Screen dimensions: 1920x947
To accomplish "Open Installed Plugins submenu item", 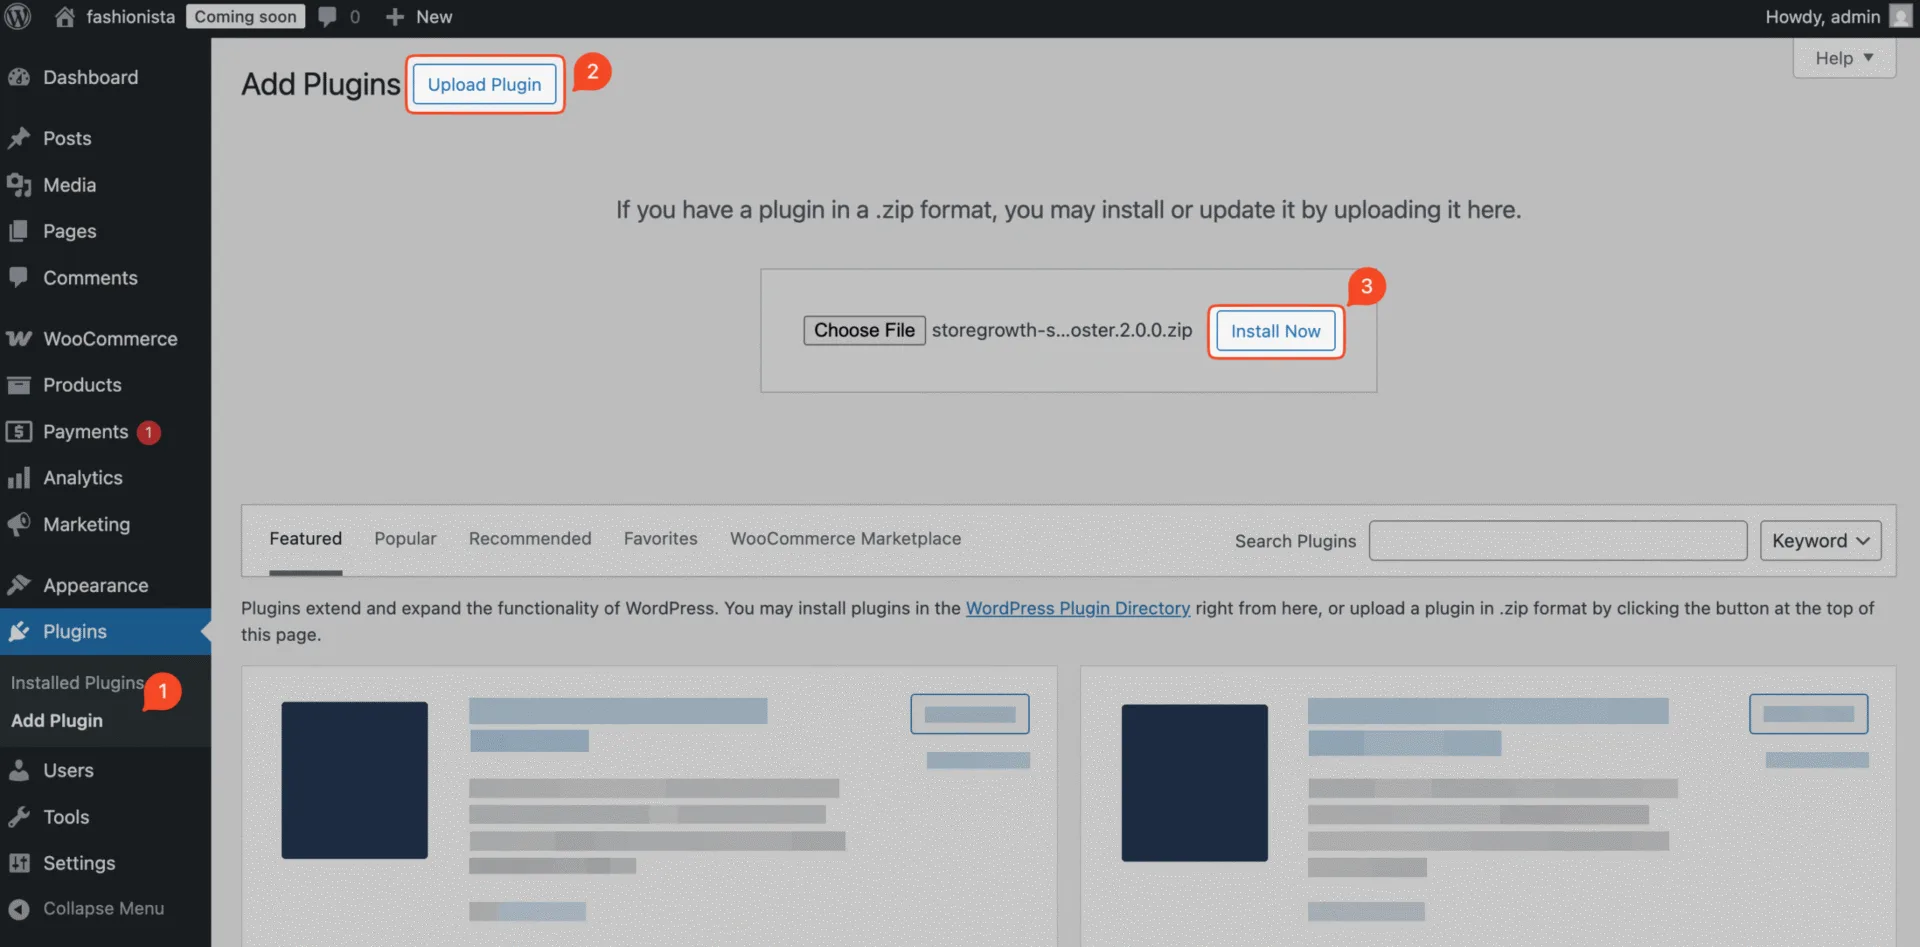I will [x=78, y=682].
